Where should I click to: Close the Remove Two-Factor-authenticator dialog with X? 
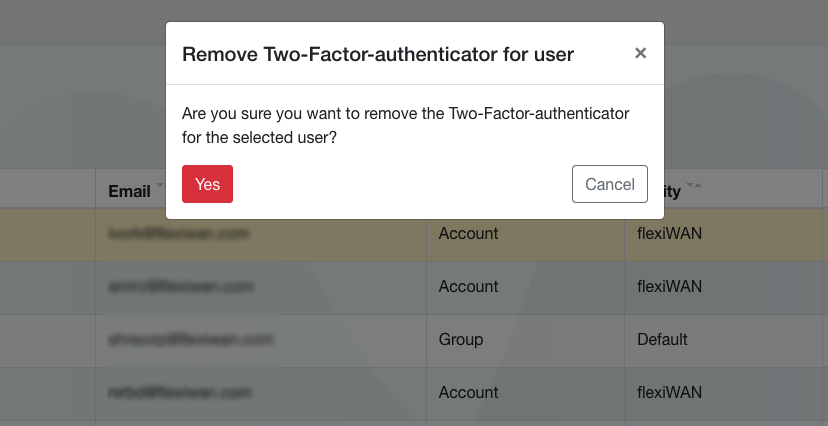tap(641, 54)
